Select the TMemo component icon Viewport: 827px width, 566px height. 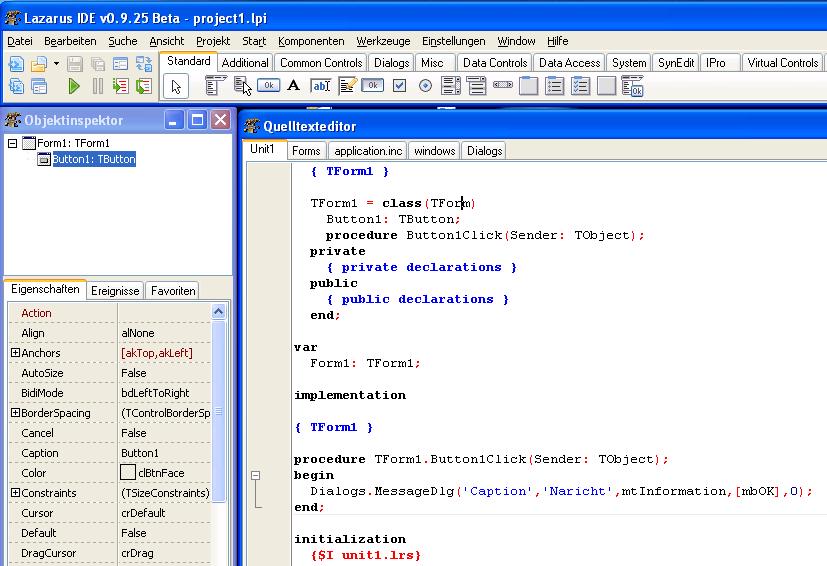coord(347,86)
